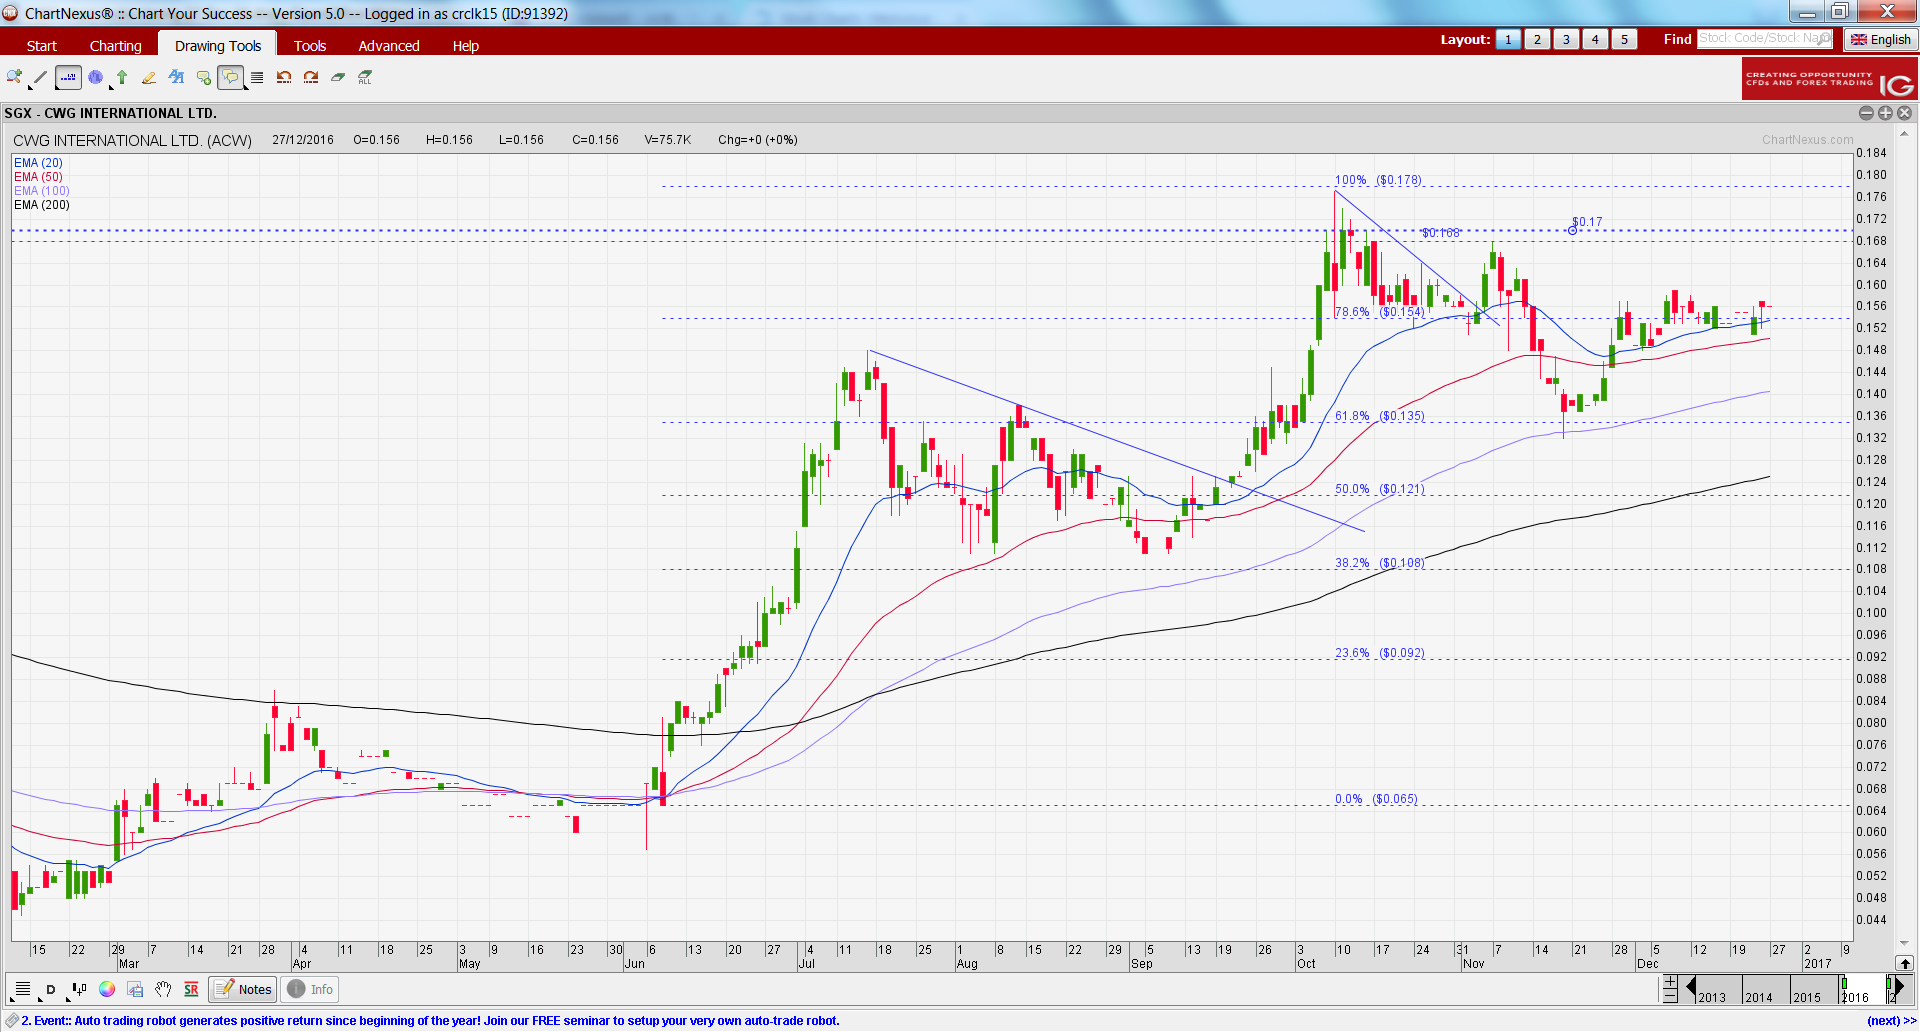Select the pencil highlighter drawing tool
The width and height of the screenshot is (1920, 1032).
pyautogui.click(x=149, y=77)
